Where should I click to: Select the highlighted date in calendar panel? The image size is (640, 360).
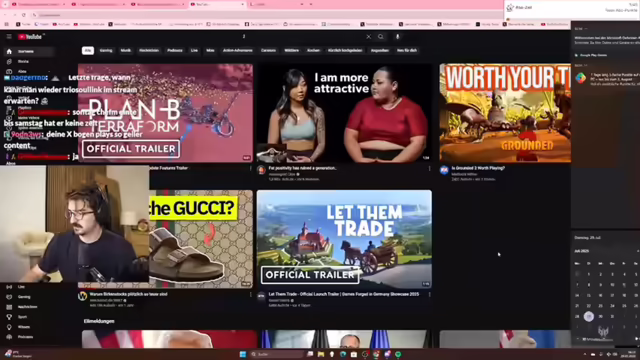pos(589,316)
